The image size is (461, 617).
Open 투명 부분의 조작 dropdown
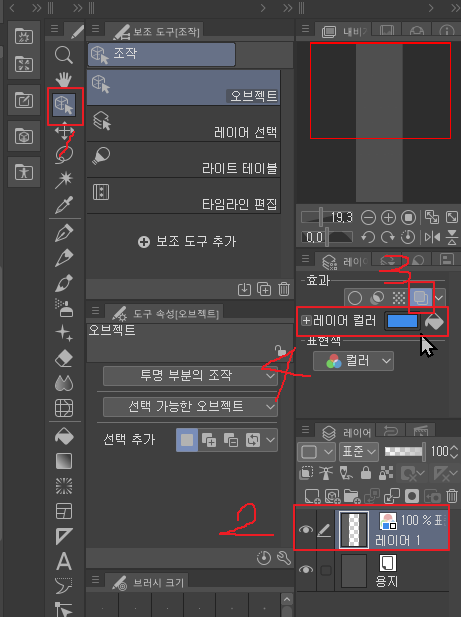click(x=190, y=375)
